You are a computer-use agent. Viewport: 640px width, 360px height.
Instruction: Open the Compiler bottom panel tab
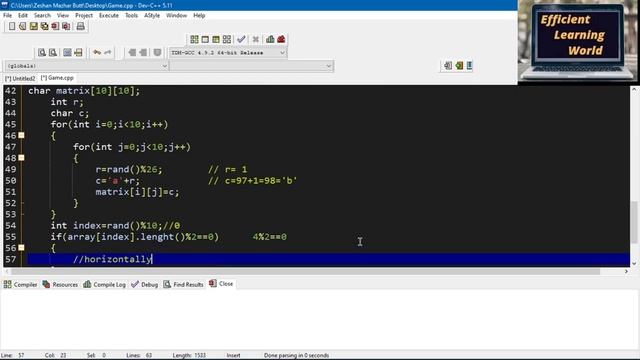[x=20, y=284]
